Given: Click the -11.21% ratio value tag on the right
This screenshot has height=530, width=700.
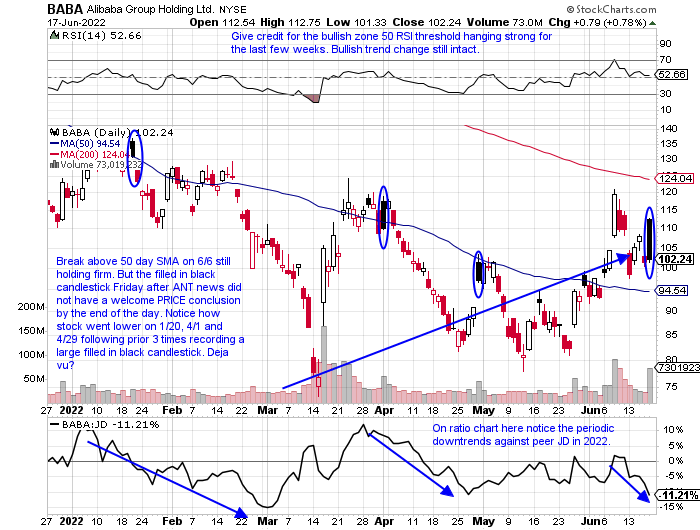Looking at the screenshot, I should [677, 495].
